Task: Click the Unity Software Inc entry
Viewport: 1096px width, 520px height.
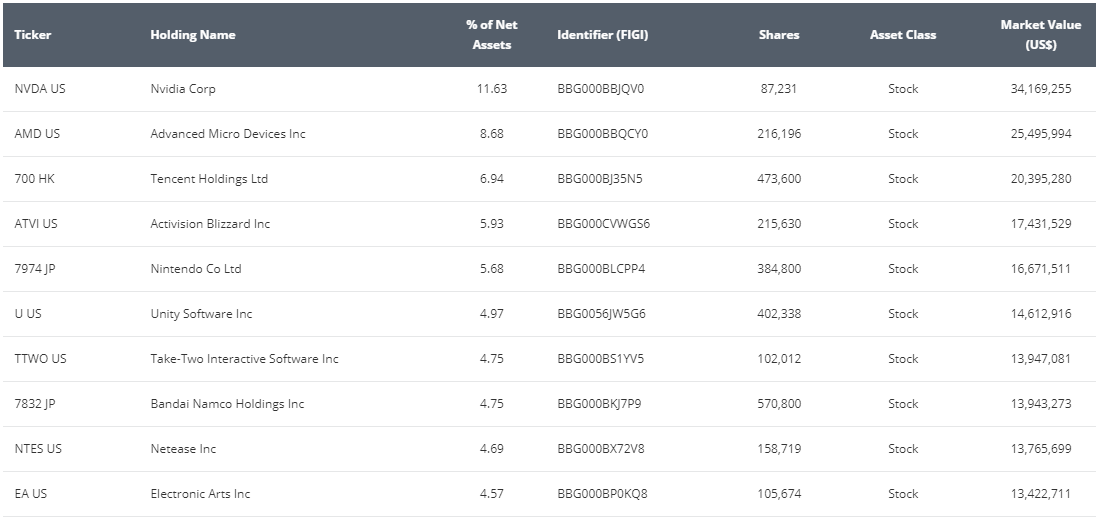Action: click(x=201, y=314)
